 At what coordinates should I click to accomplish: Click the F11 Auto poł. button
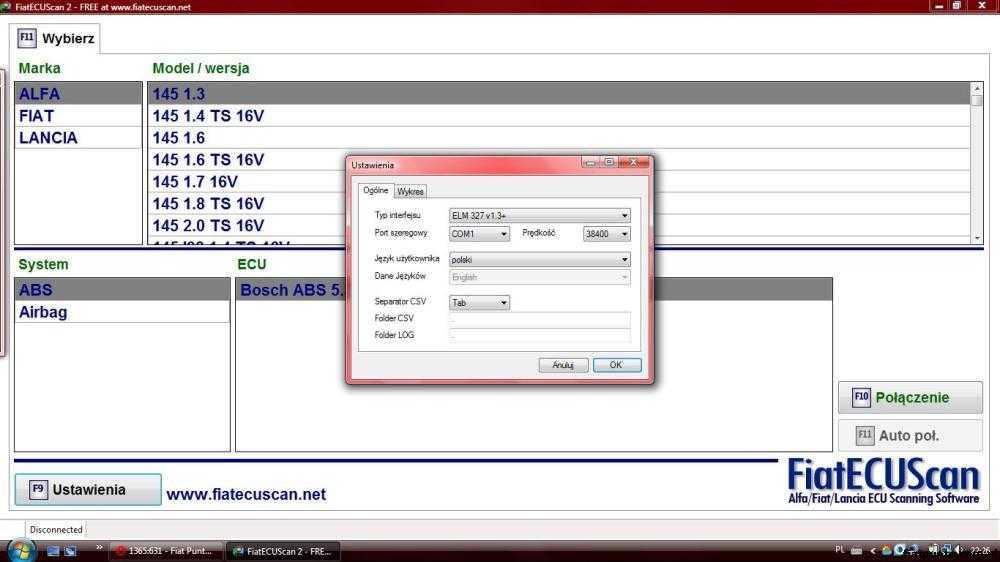pyautogui.click(x=910, y=436)
